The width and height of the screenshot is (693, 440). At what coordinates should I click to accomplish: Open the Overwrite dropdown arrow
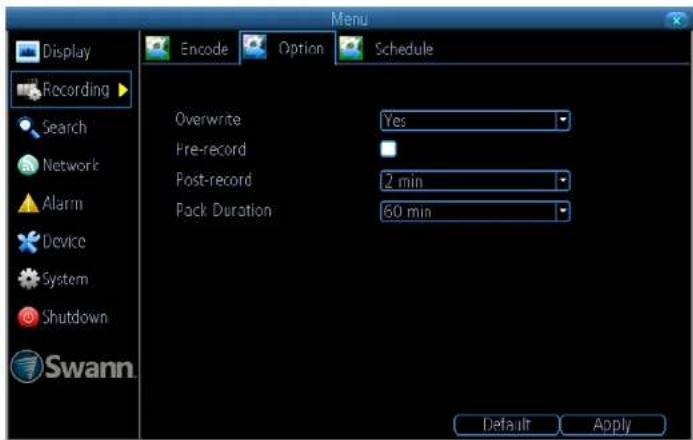pyautogui.click(x=563, y=120)
